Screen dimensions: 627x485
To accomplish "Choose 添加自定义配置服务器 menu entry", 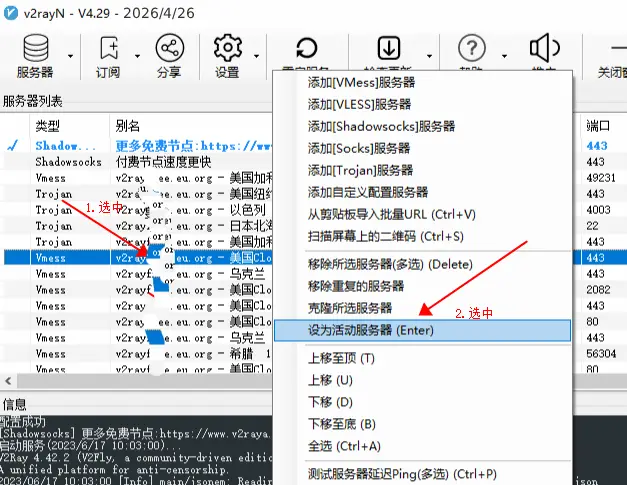I will [x=423, y=192].
